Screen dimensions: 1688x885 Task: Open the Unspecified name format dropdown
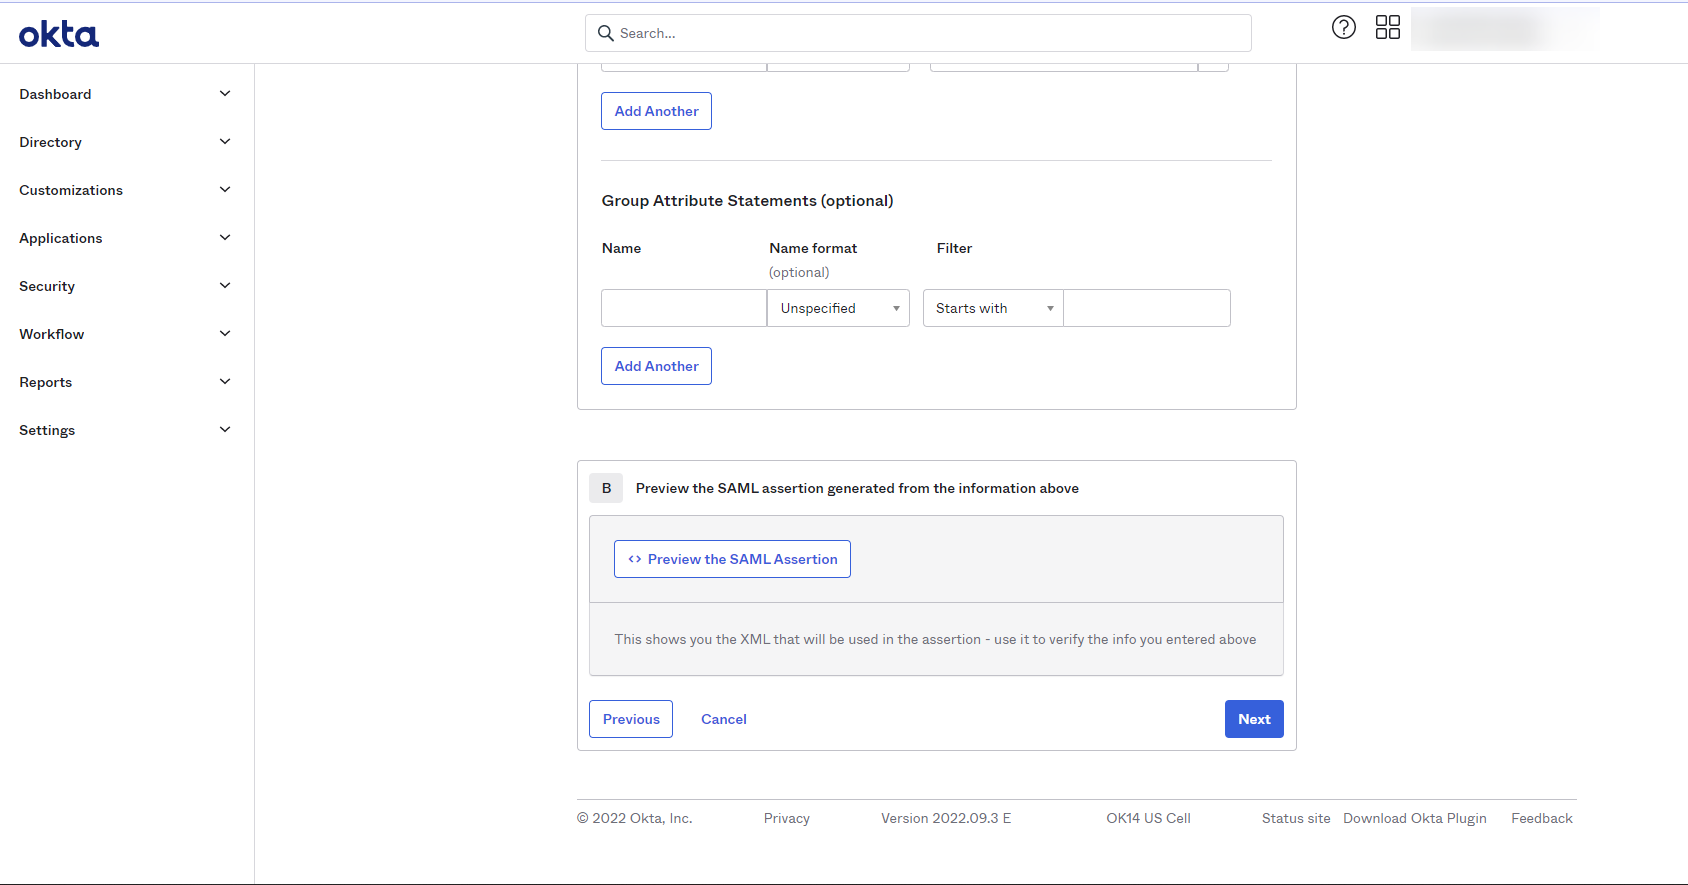click(838, 308)
